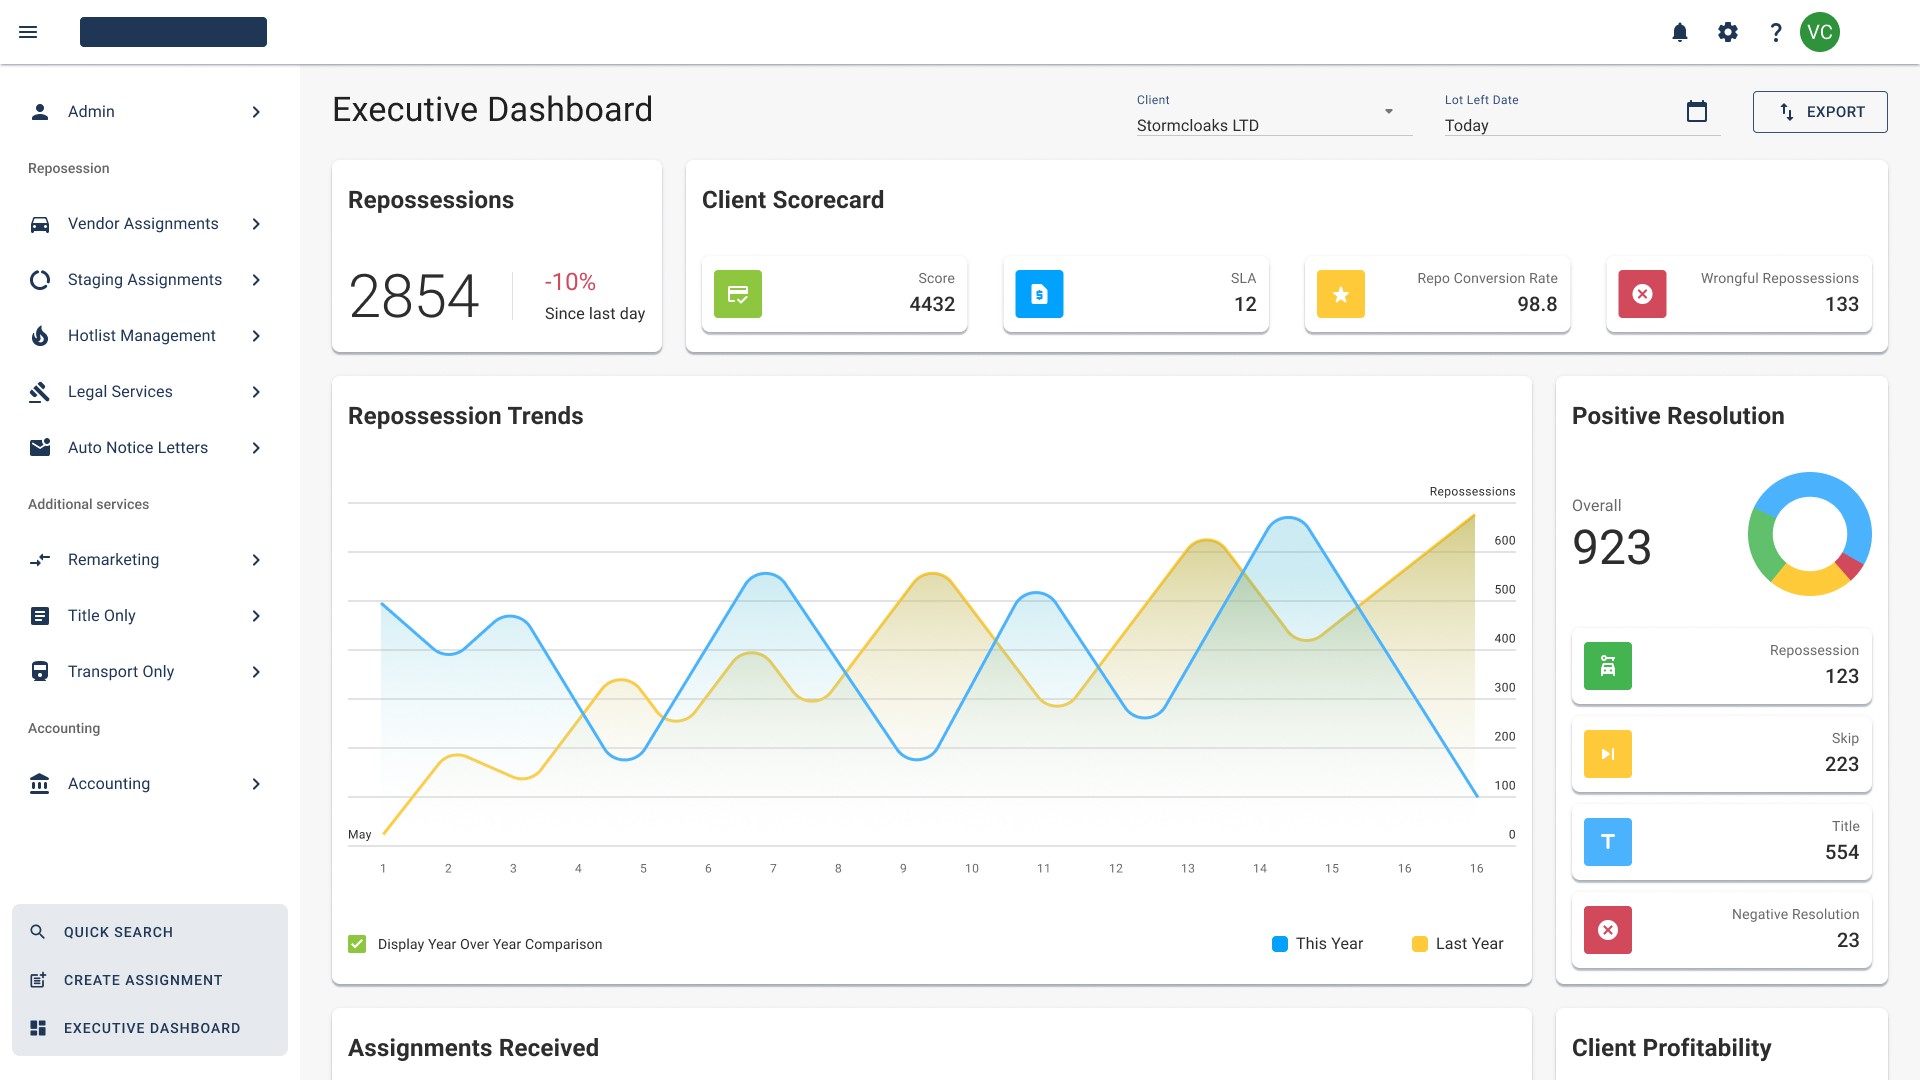Click the QUICK SEARCH button
The width and height of the screenshot is (1920, 1080).
(x=118, y=932)
